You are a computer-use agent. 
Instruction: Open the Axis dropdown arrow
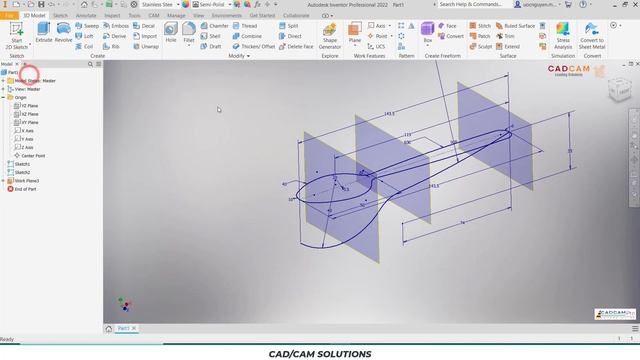390,26
